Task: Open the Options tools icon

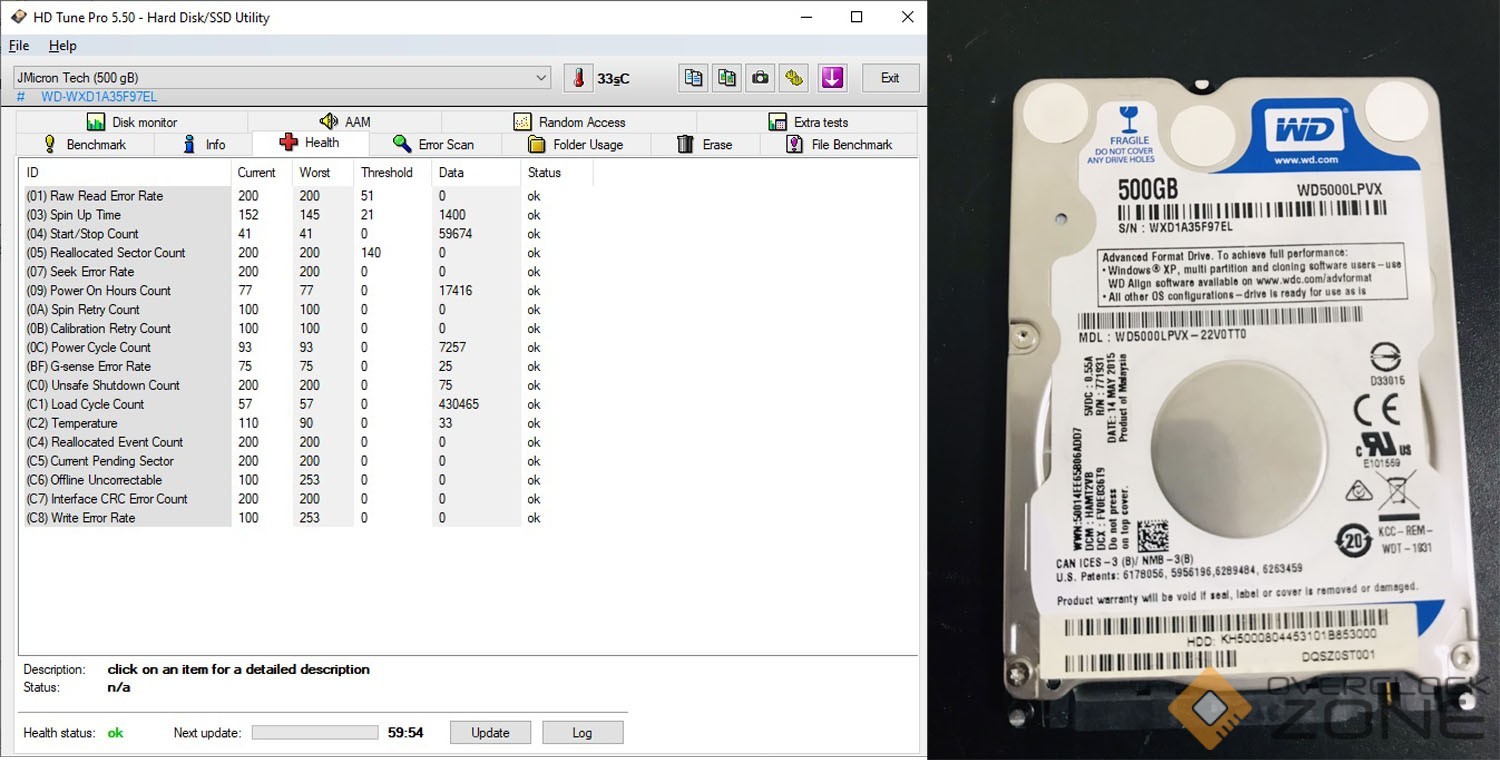Action: pos(795,78)
